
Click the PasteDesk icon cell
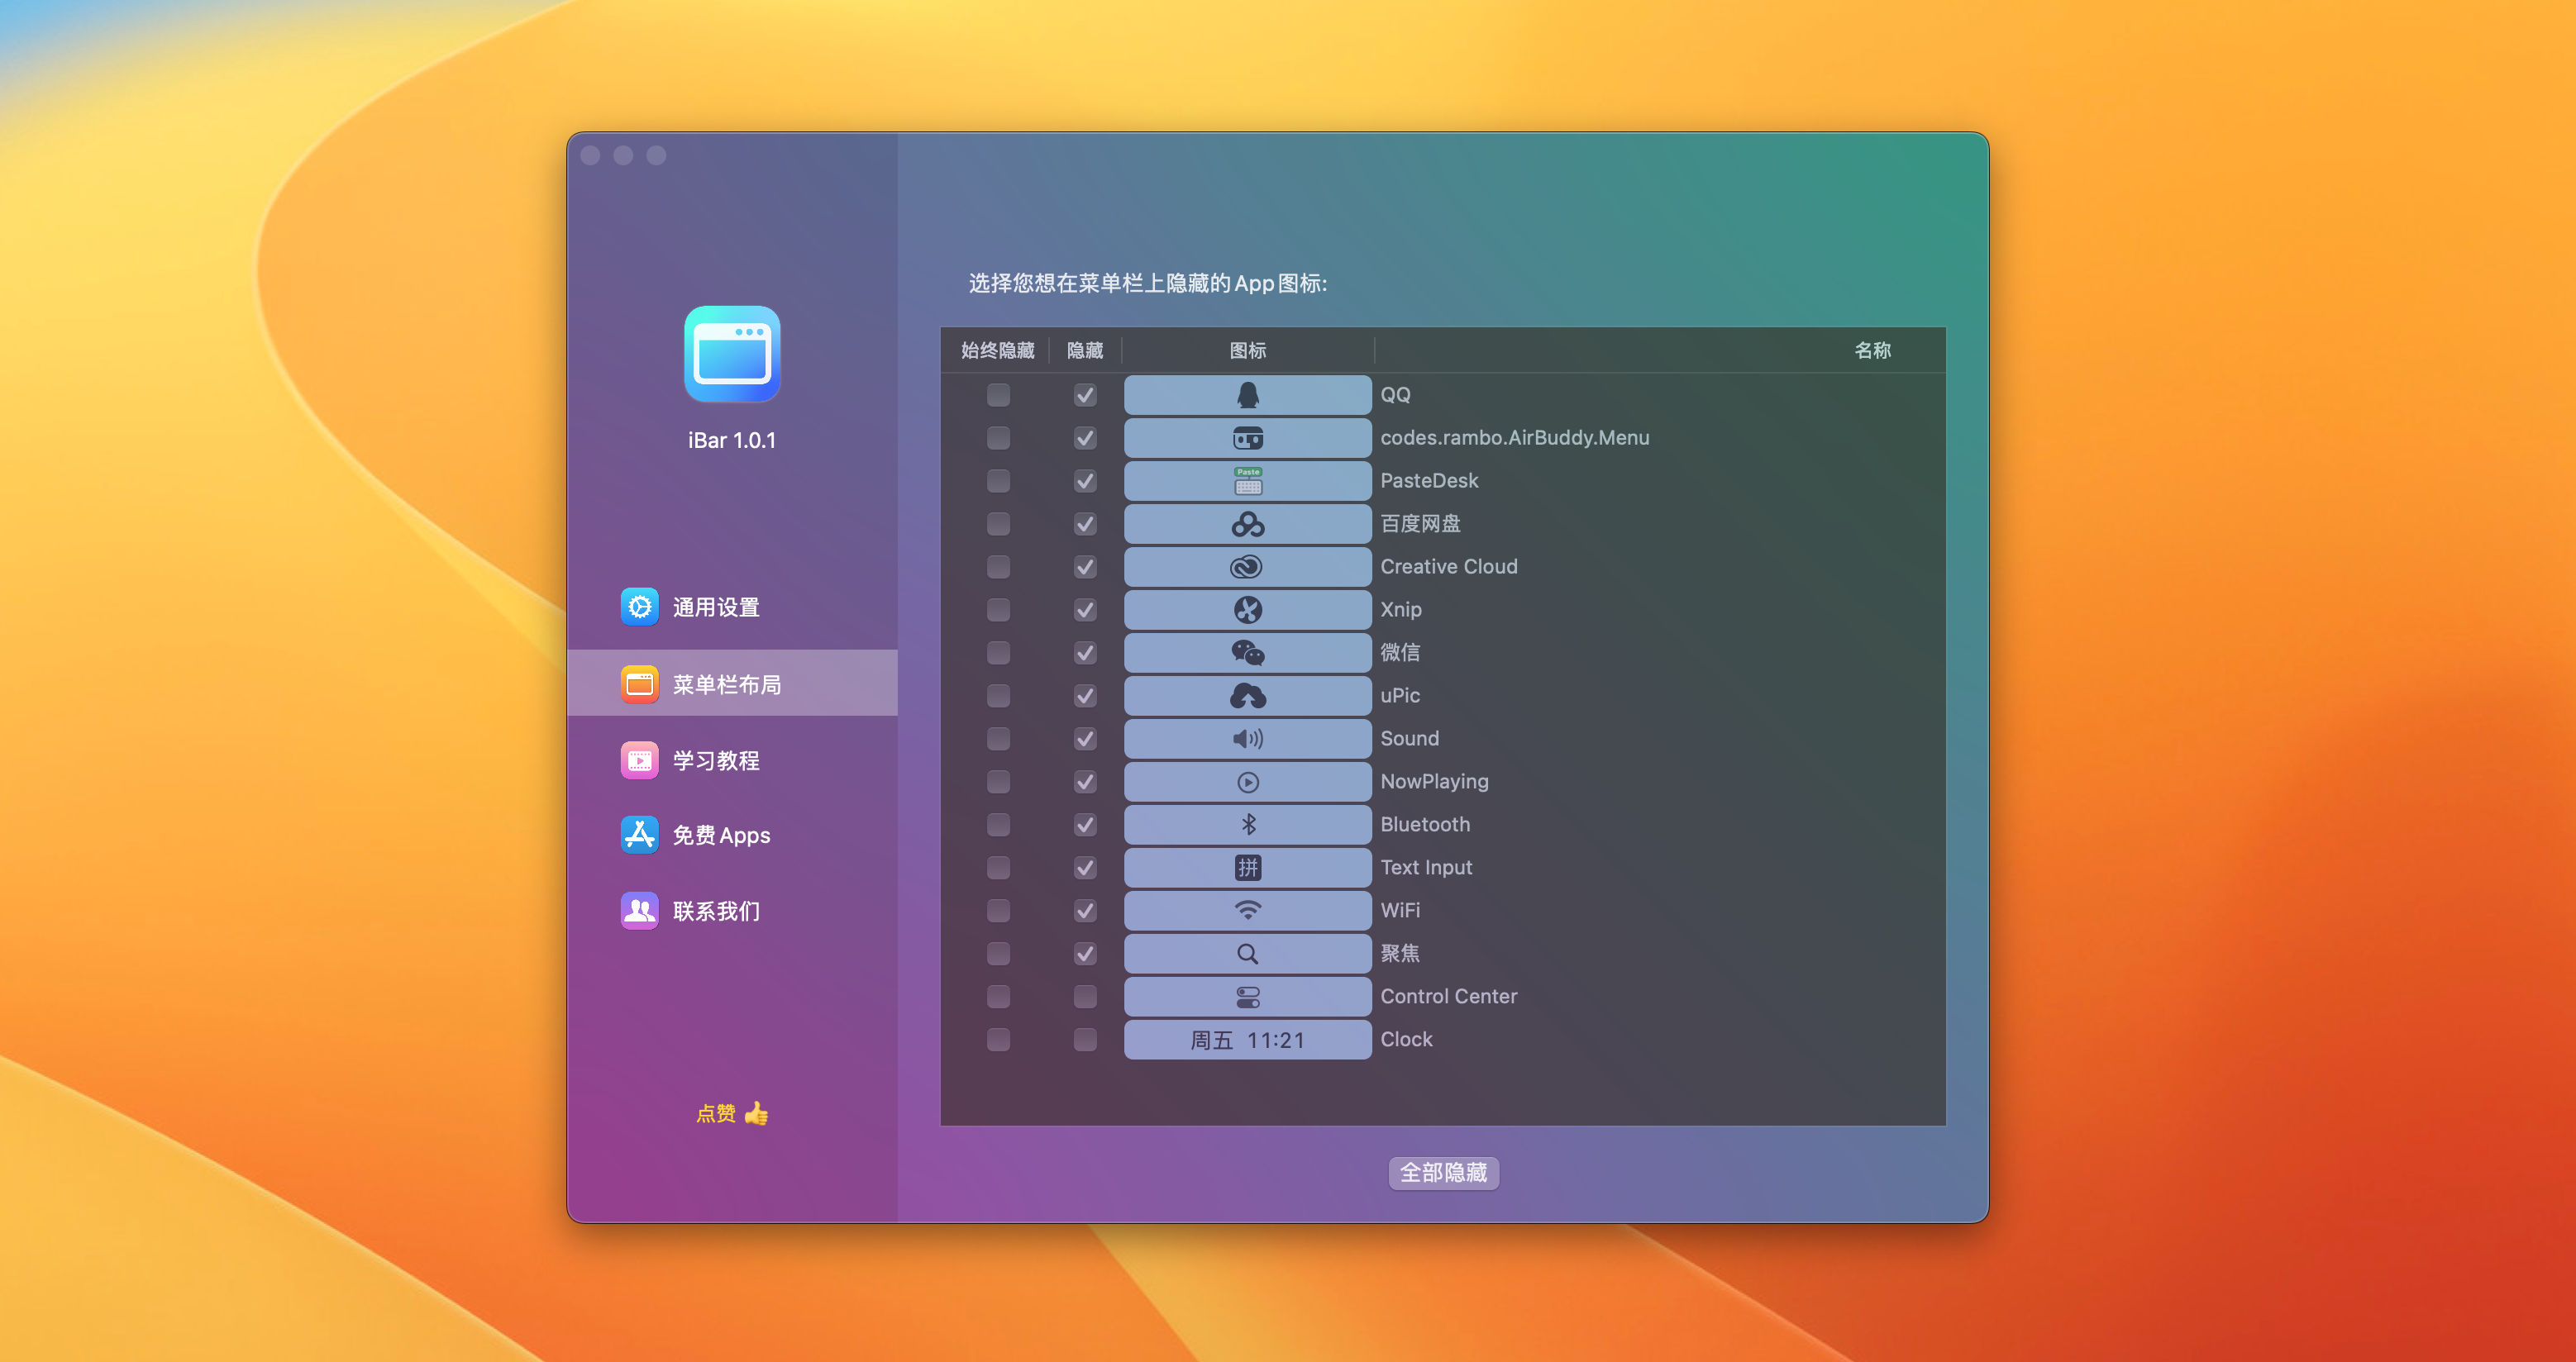(x=1246, y=481)
